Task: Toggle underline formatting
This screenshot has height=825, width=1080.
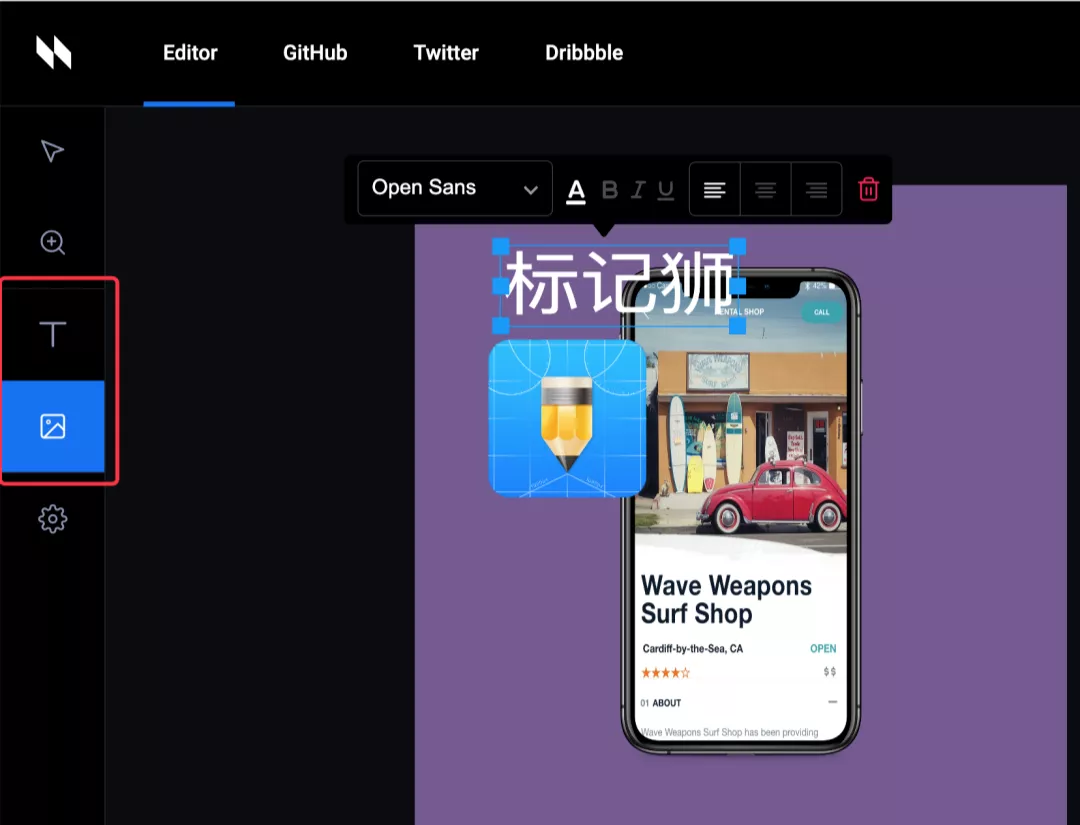Action: [666, 190]
